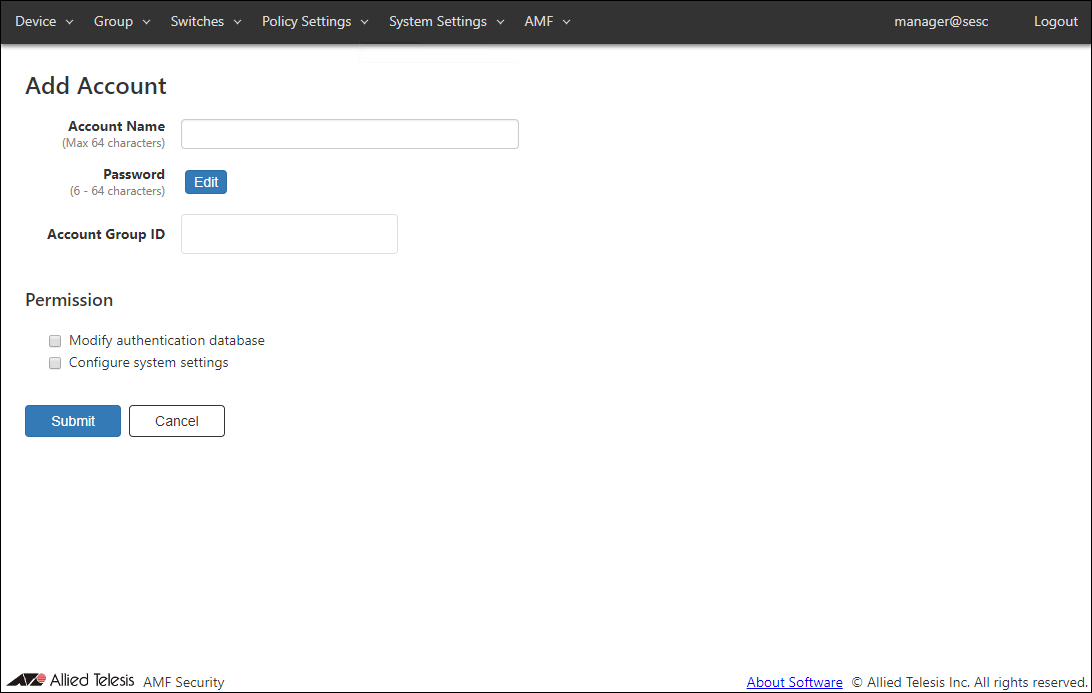This screenshot has width=1092, height=693.
Task: Click the Permission section heading
Action: click(69, 300)
